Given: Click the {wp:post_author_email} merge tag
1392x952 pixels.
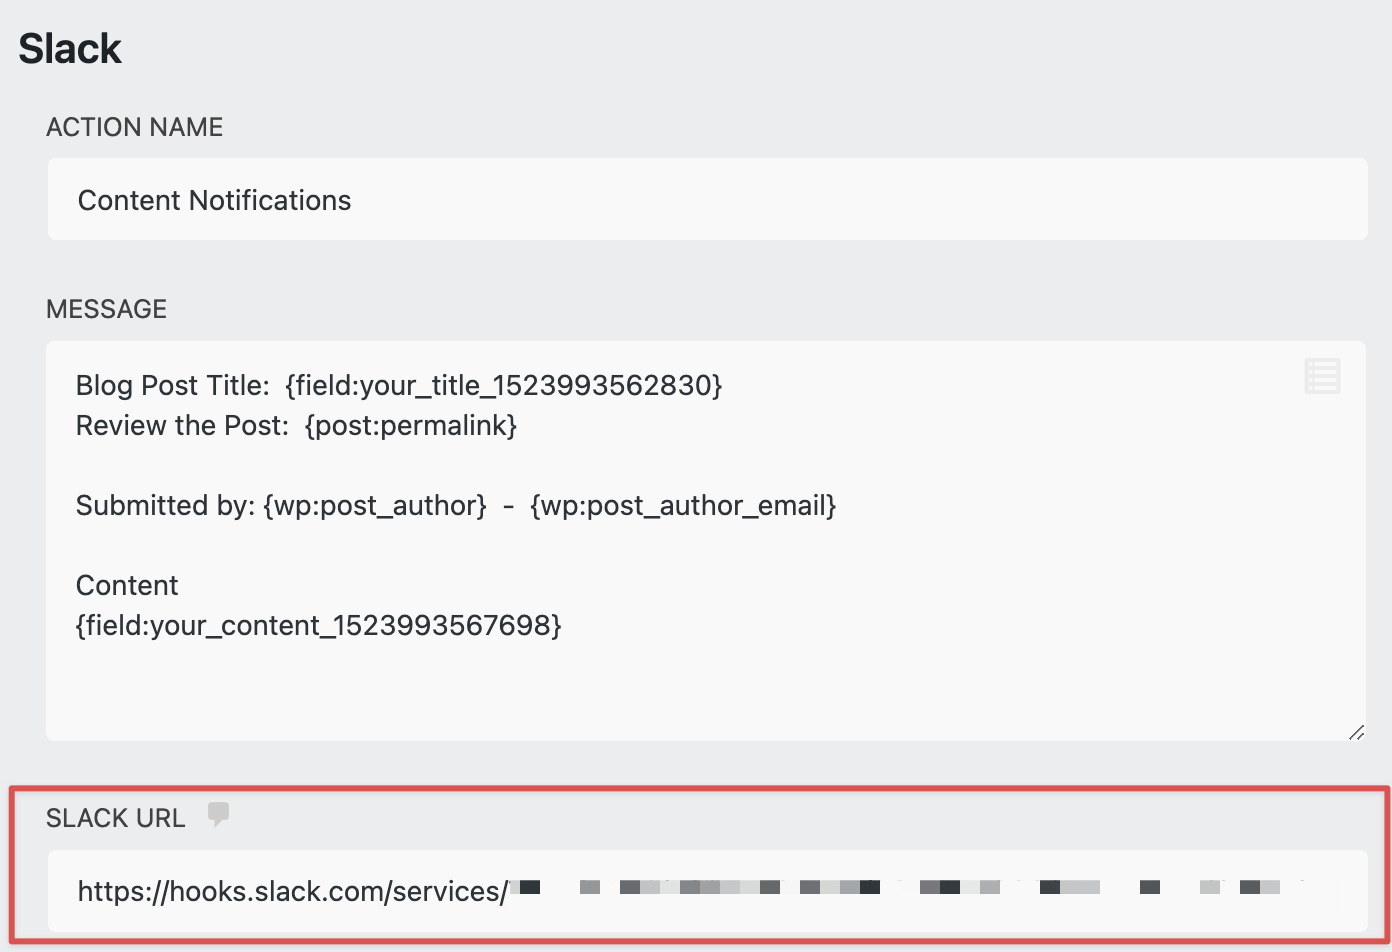Looking at the screenshot, I should pyautogui.click(x=683, y=505).
